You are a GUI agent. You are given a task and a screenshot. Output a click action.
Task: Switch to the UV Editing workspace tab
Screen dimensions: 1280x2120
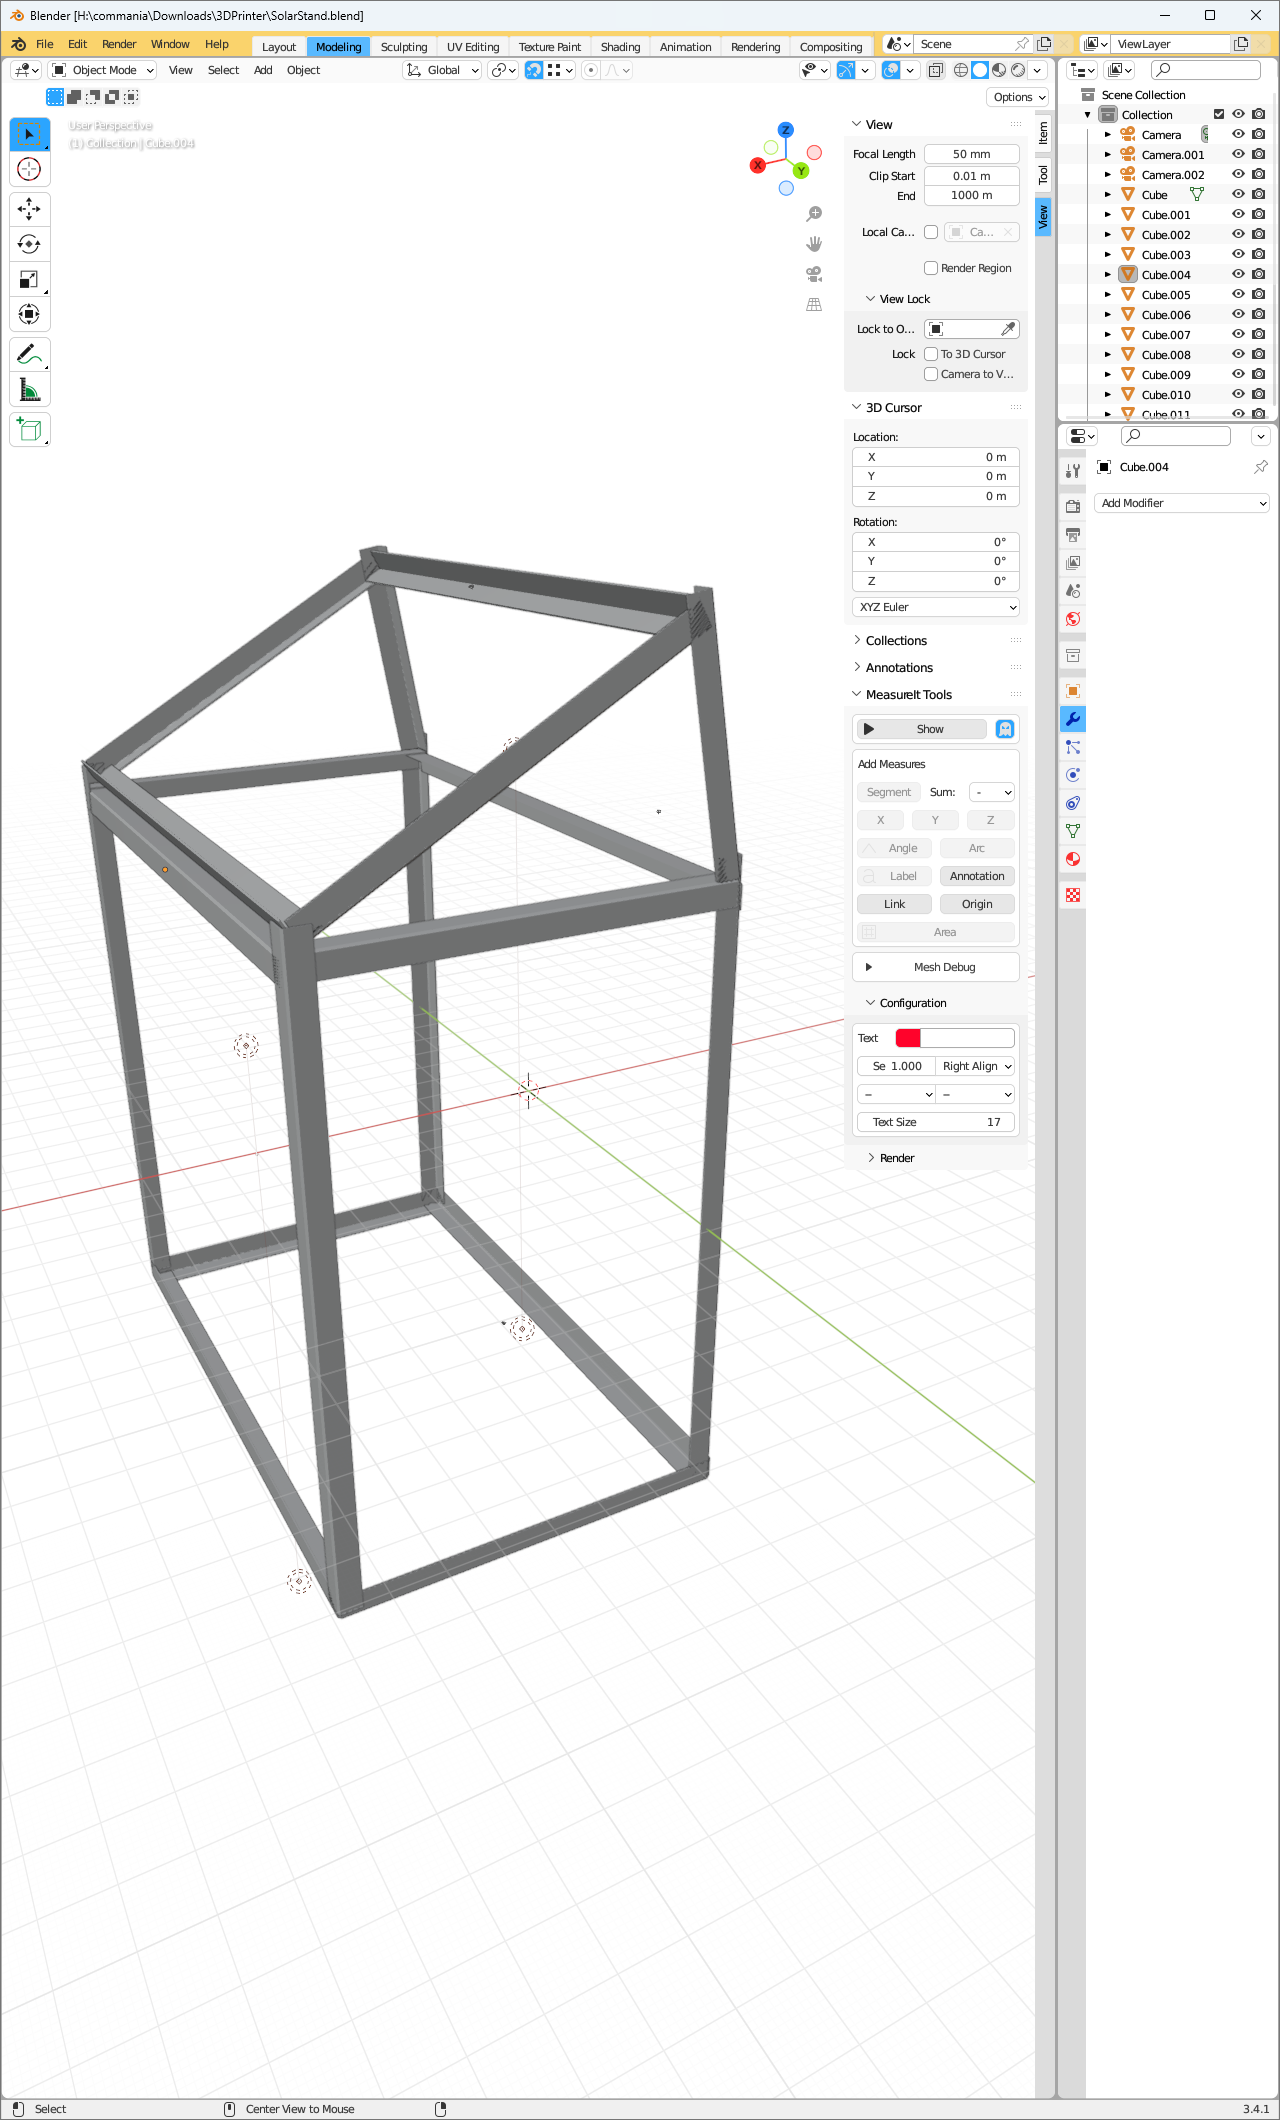click(x=473, y=47)
